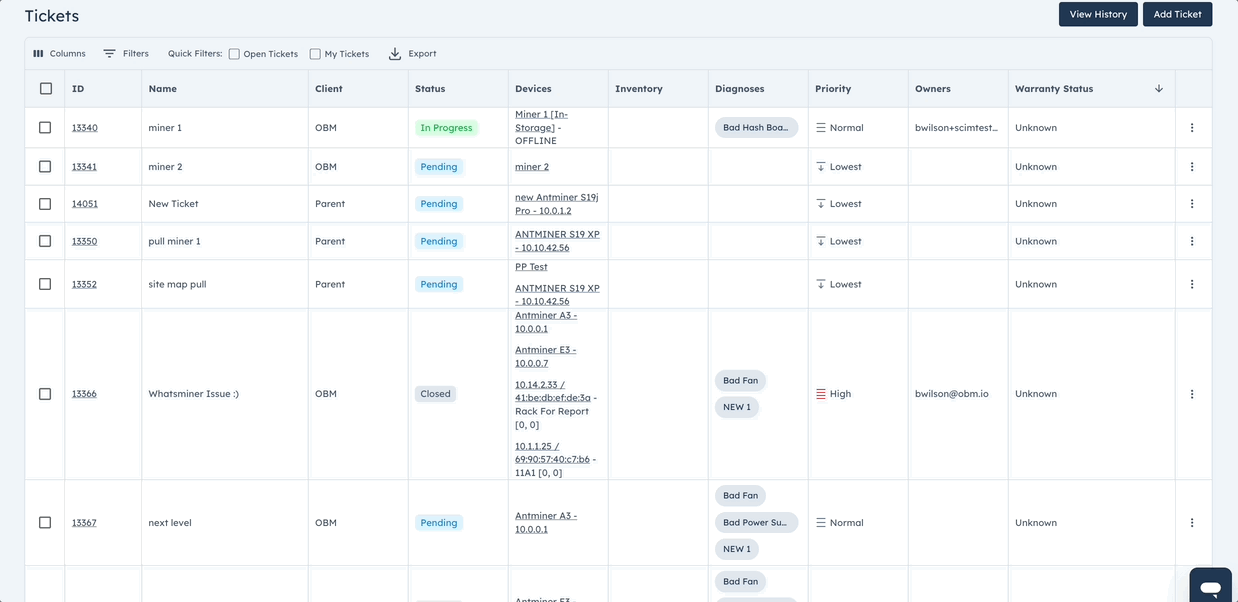Click the View History button
Viewport: 1238px width, 602px height.
pyautogui.click(x=1097, y=14)
